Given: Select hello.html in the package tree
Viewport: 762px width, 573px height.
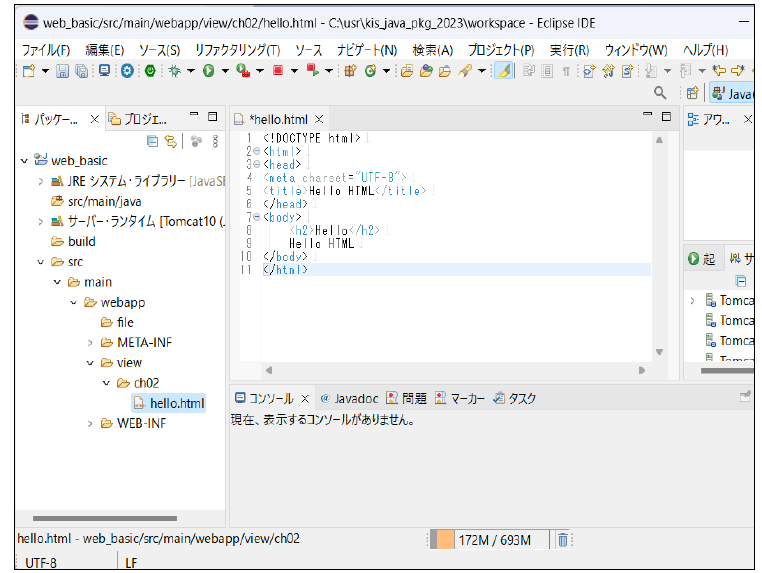Looking at the screenshot, I should pyautogui.click(x=176, y=403).
